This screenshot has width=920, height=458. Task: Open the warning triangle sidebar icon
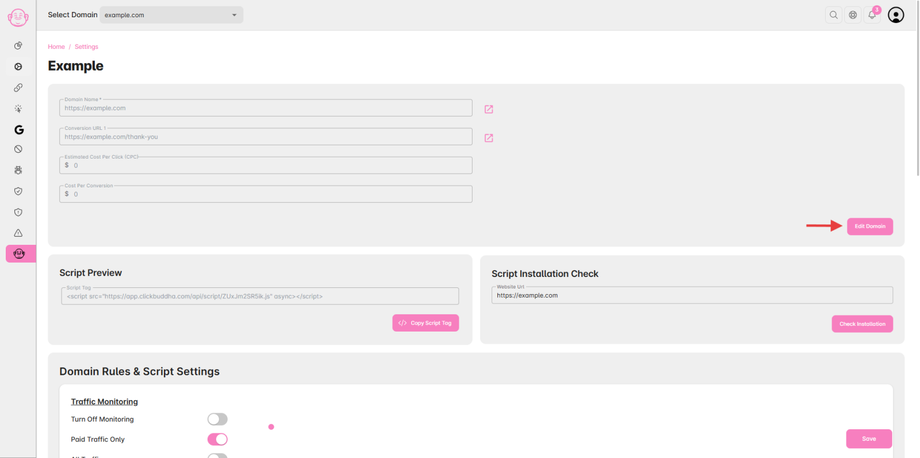[18, 233]
